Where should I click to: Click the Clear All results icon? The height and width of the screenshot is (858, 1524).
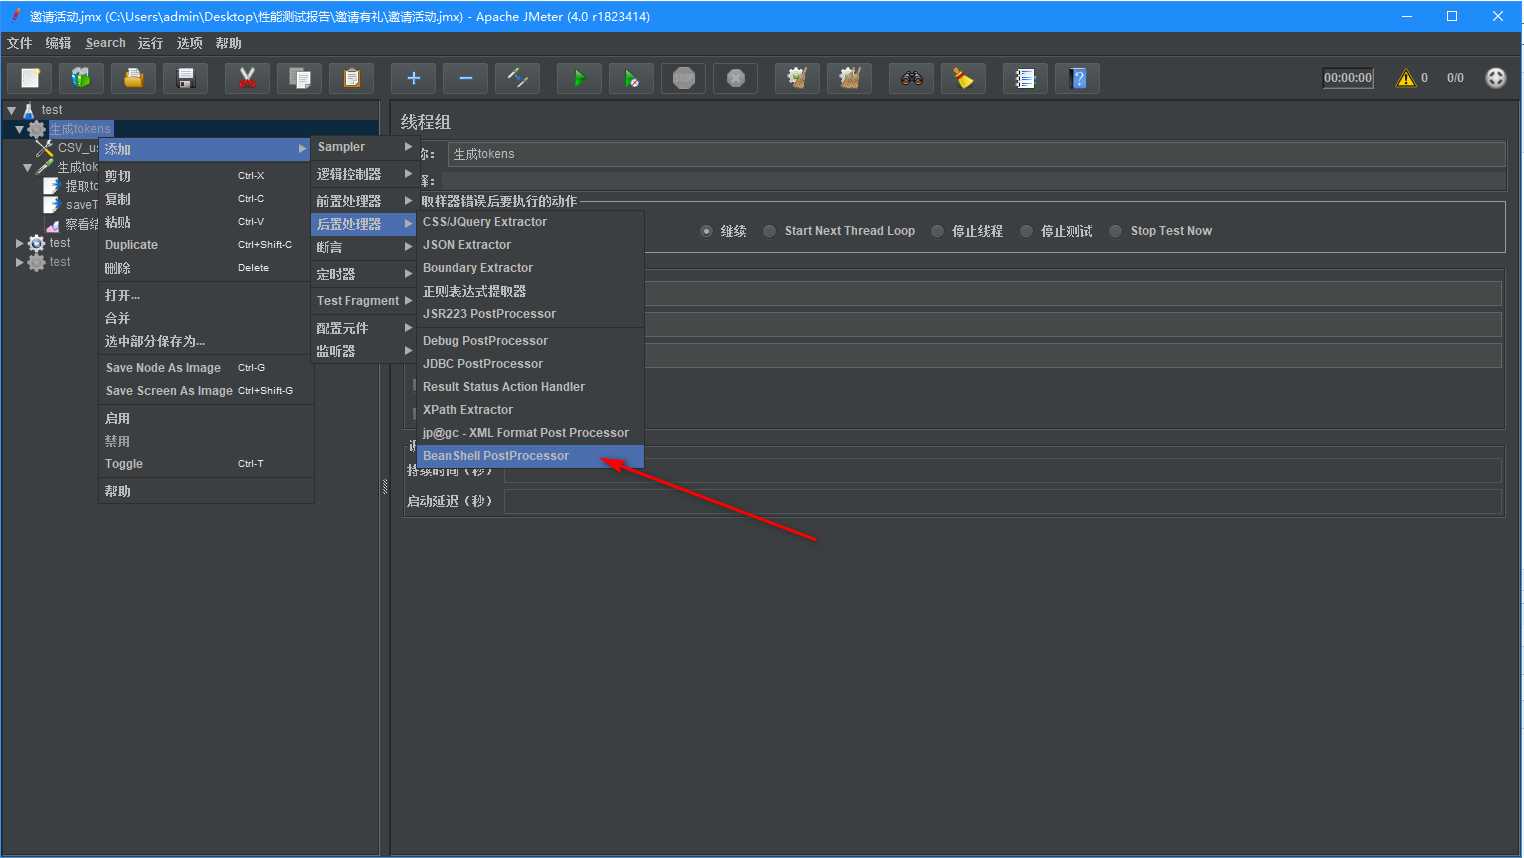(x=849, y=78)
